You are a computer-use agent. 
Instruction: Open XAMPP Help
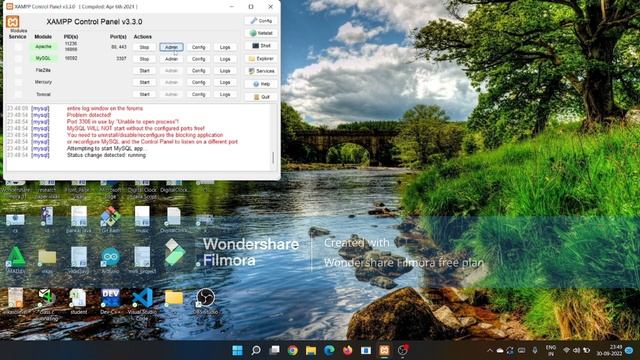pyautogui.click(x=261, y=84)
